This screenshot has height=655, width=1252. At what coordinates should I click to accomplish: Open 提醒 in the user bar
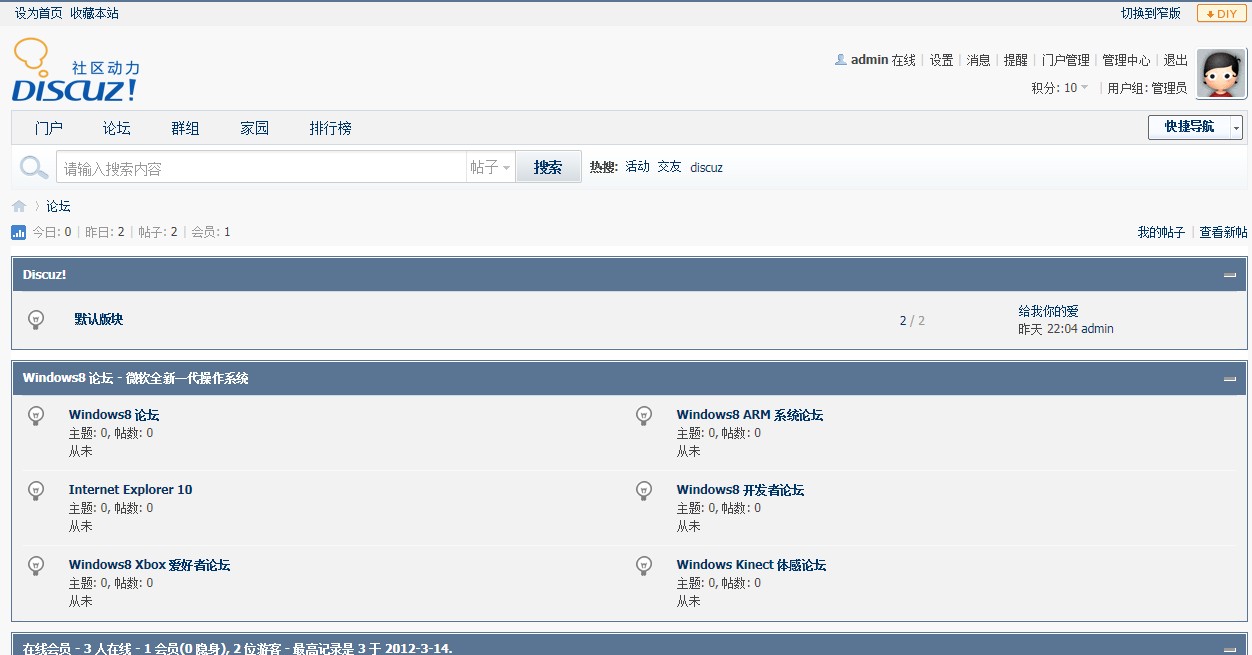(1016, 60)
